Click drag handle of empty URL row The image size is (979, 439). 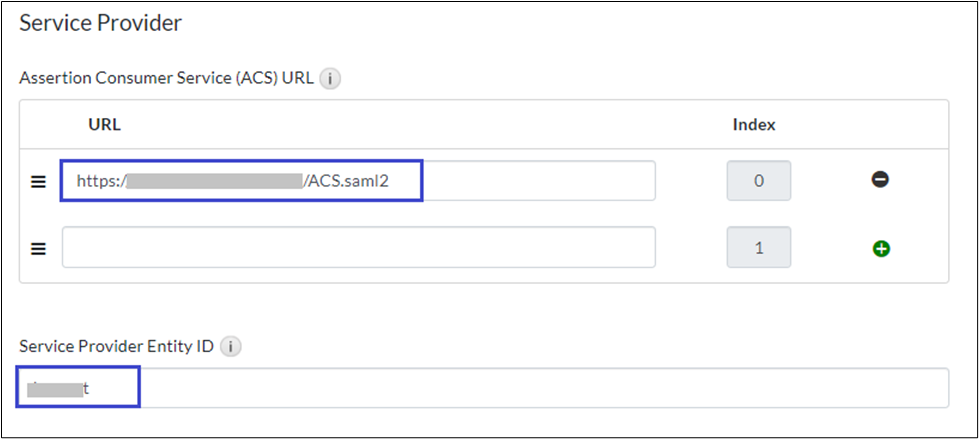[38, 248]
